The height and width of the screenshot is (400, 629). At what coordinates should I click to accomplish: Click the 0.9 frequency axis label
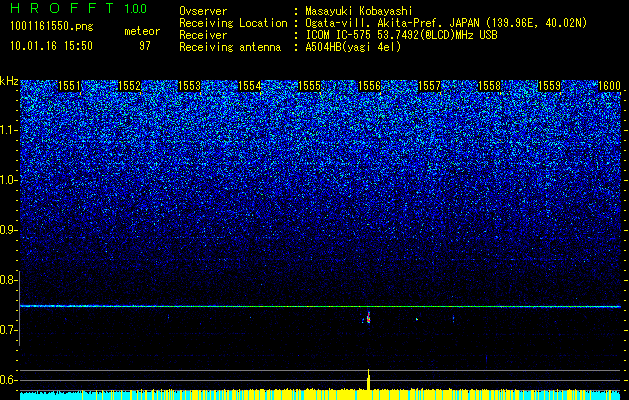point(8,230)
